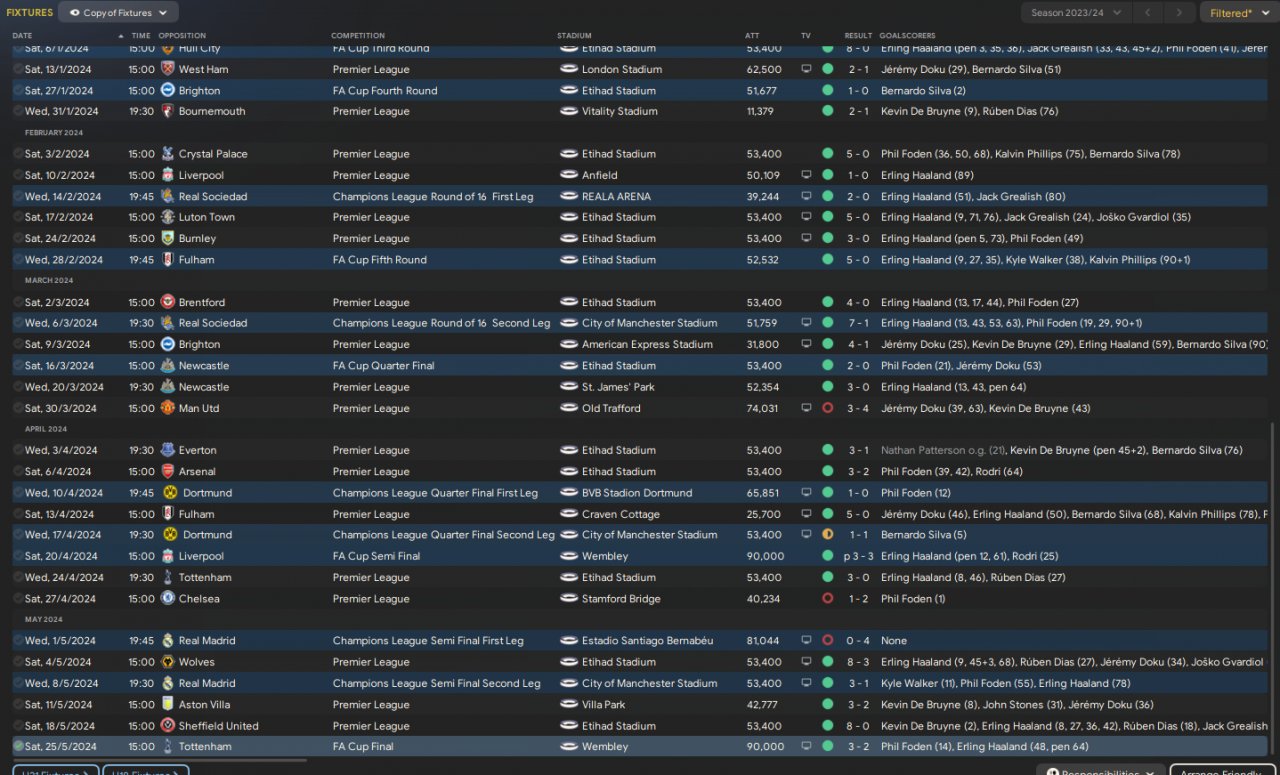Screen dimensions: 1280x775
Task: Click the red loss indicator on the Chelsea row
Action: [x=827, y=598]
